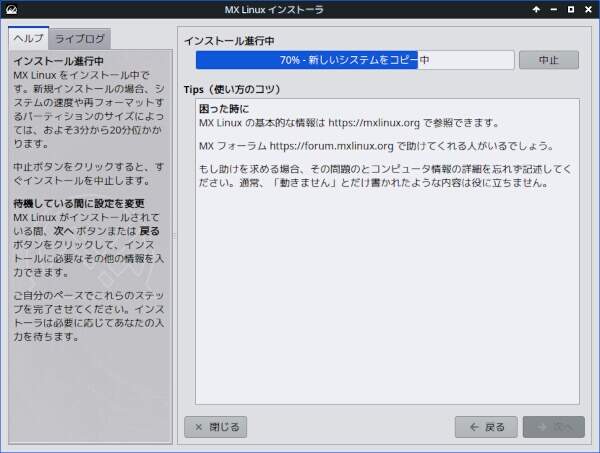Click the forum.mxlinux.org address in tips
Viewport: 600px width, 453px height.
click(340, 146)
